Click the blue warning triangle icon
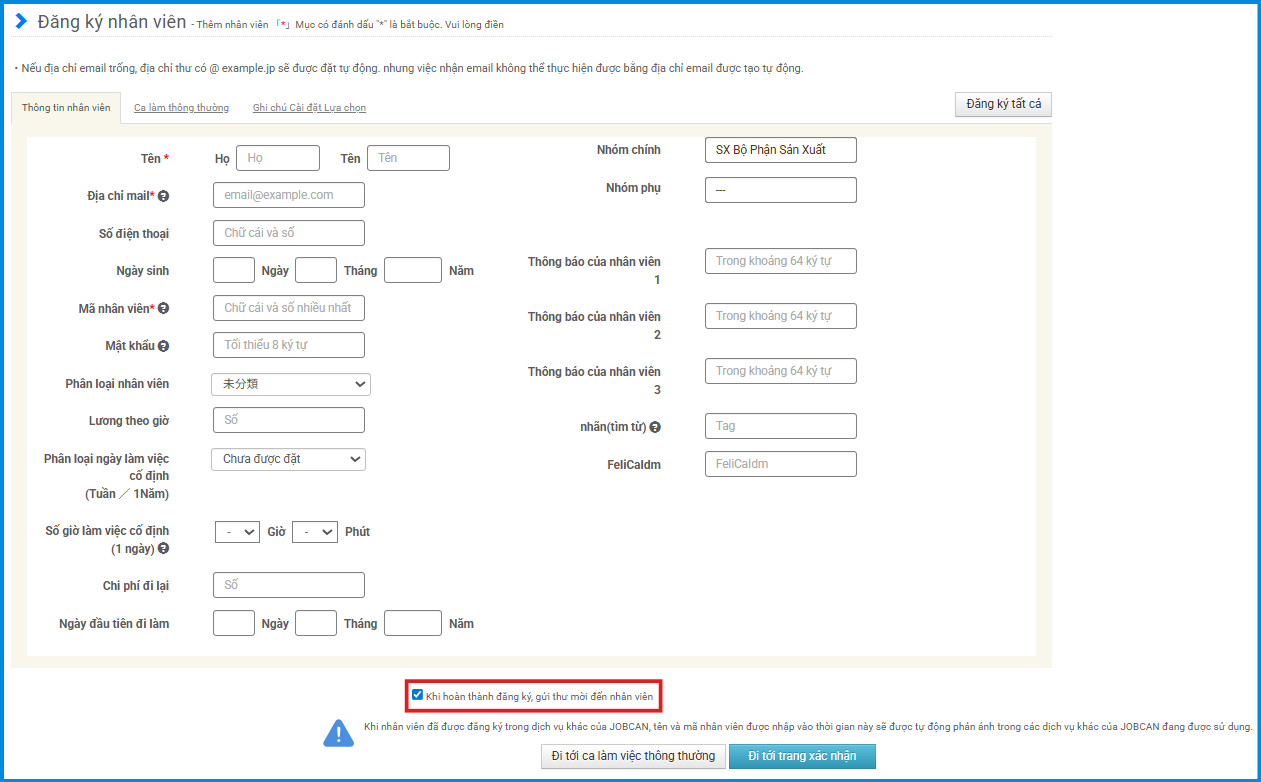Screen dimensions: 1261x782 pyautogui.click(x=338, y=734)
